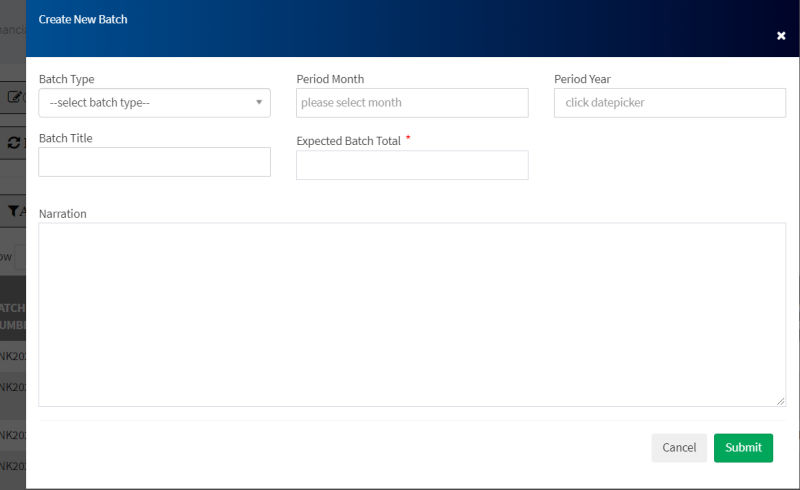This screenshot has width=800, height=490.
Task: Click the Expected Batch Total label
Action: click(x=348, y=141)
